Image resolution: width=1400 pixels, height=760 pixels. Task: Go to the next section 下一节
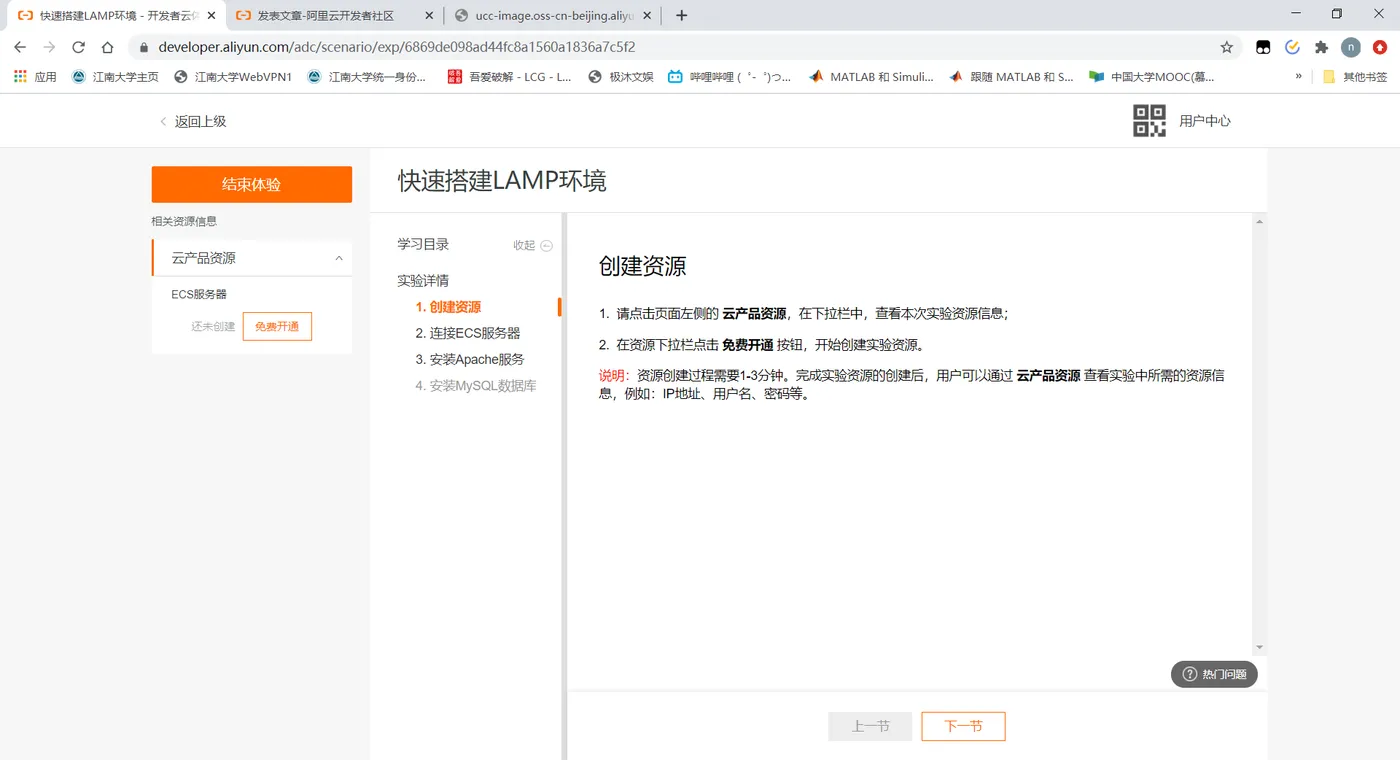963,726
